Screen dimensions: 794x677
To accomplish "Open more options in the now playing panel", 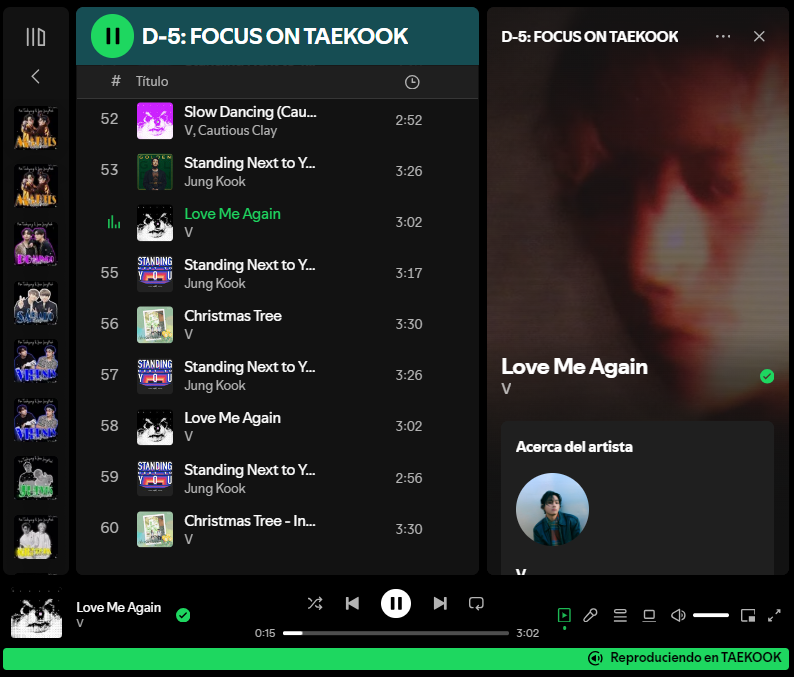I will 723,36.
